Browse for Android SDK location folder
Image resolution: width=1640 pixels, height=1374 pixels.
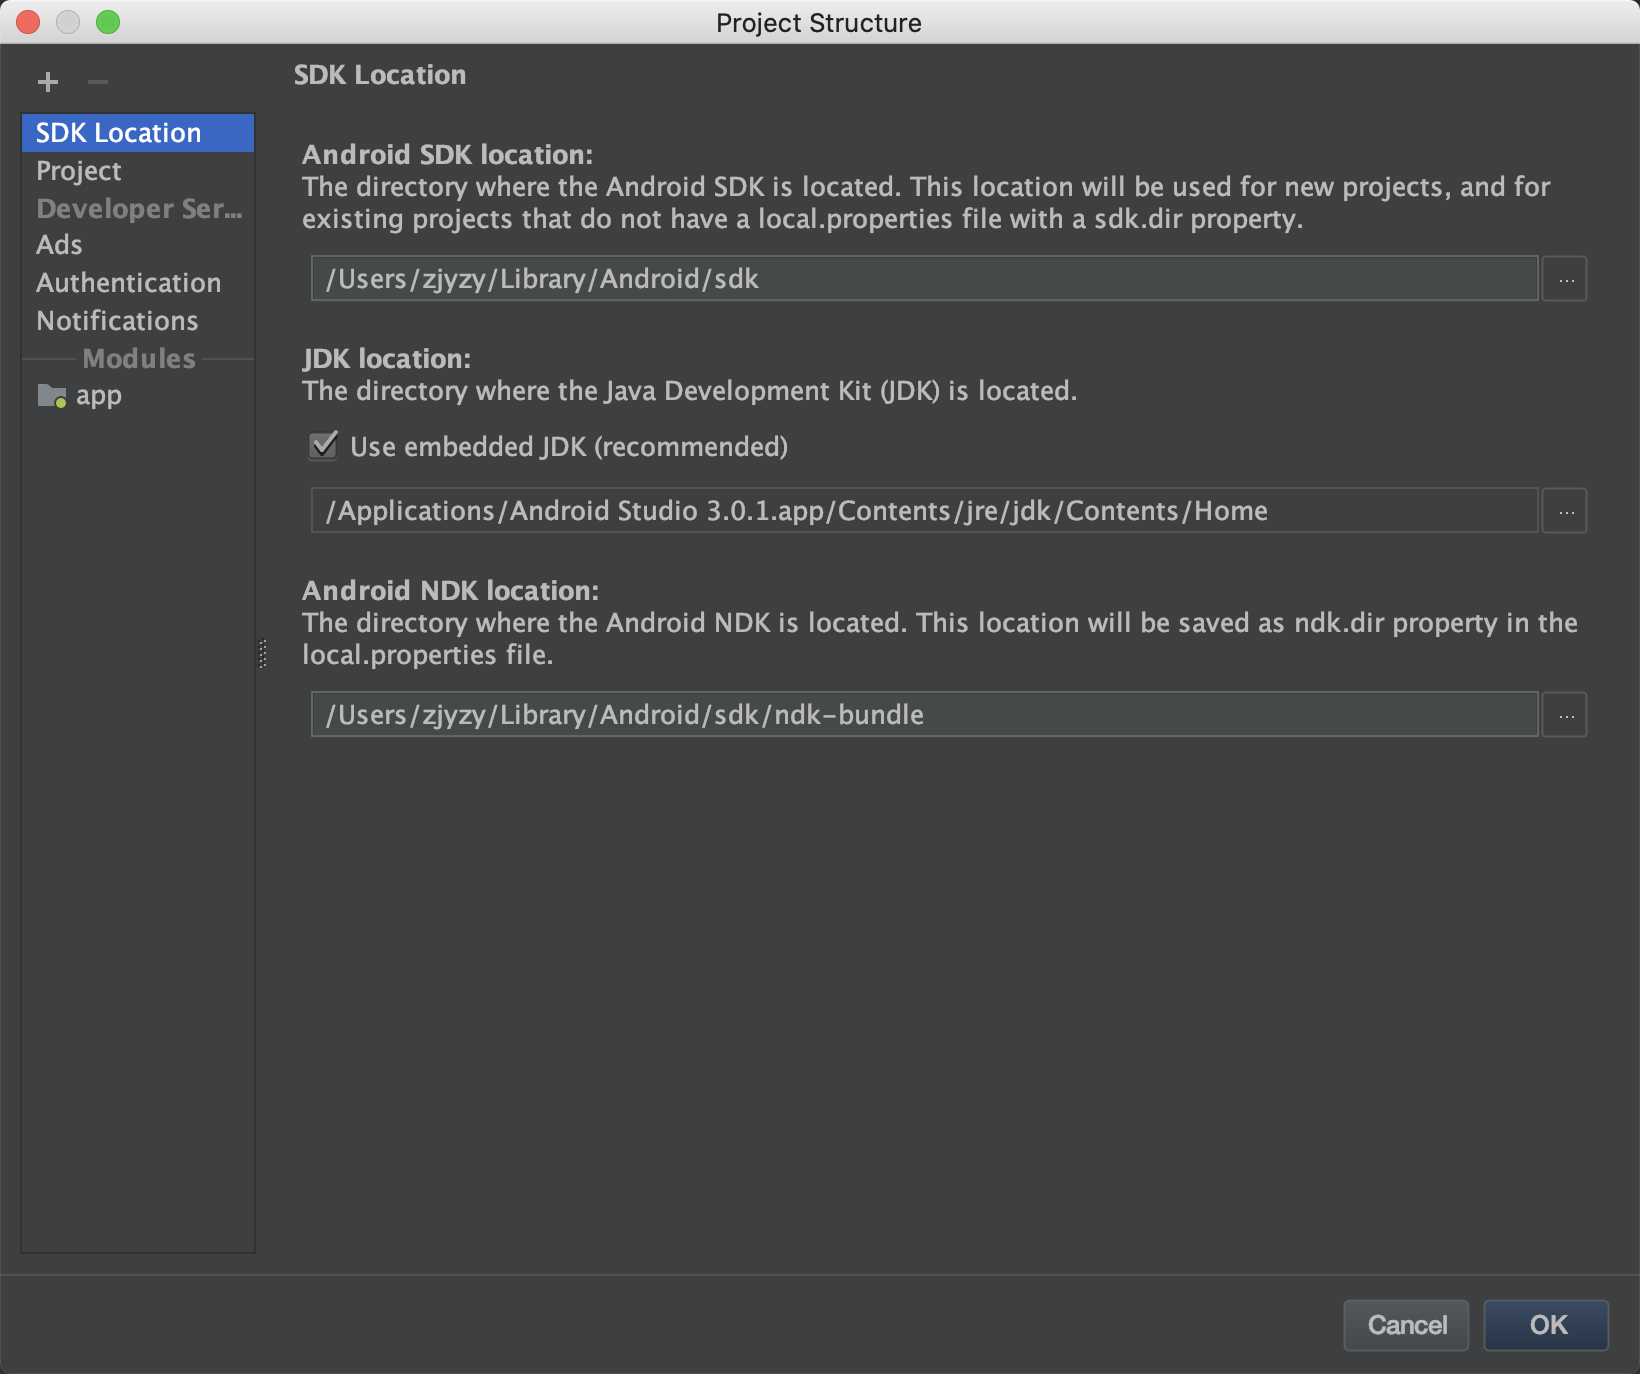pos(1565,279)
